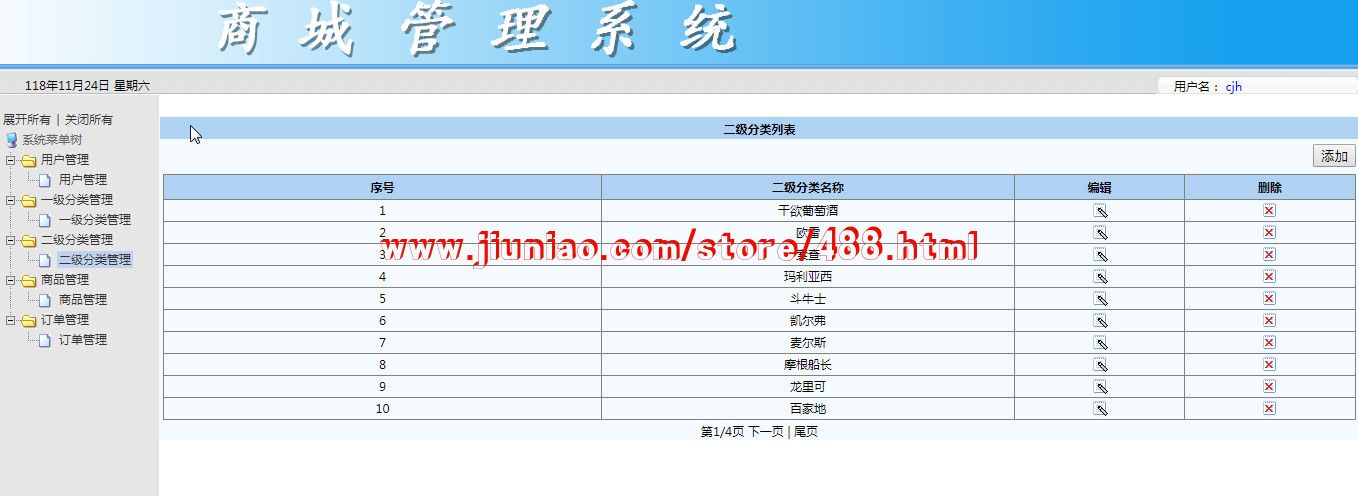Select the 系统菜单树 root label

tap(52, 140)
